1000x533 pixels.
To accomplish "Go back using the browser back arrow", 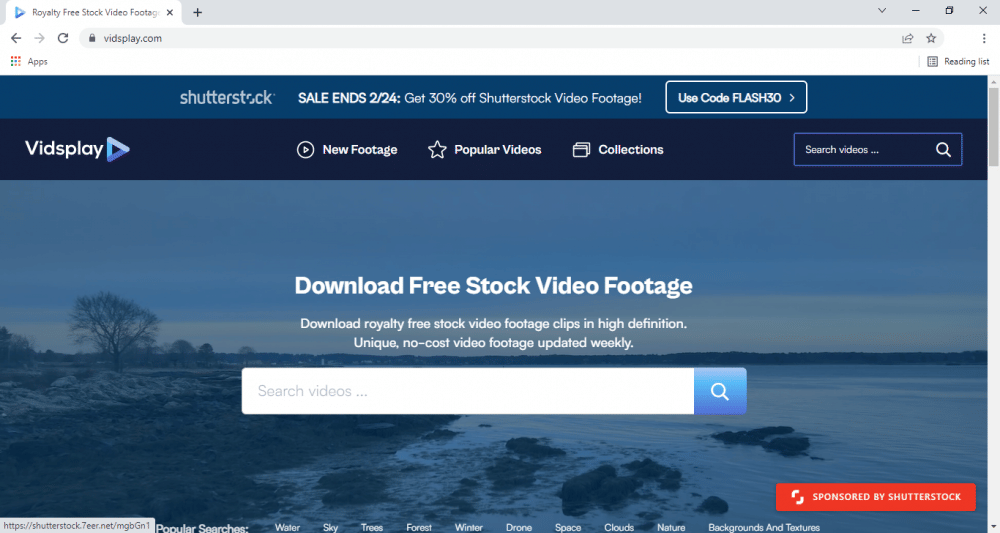I will (16, 38).
